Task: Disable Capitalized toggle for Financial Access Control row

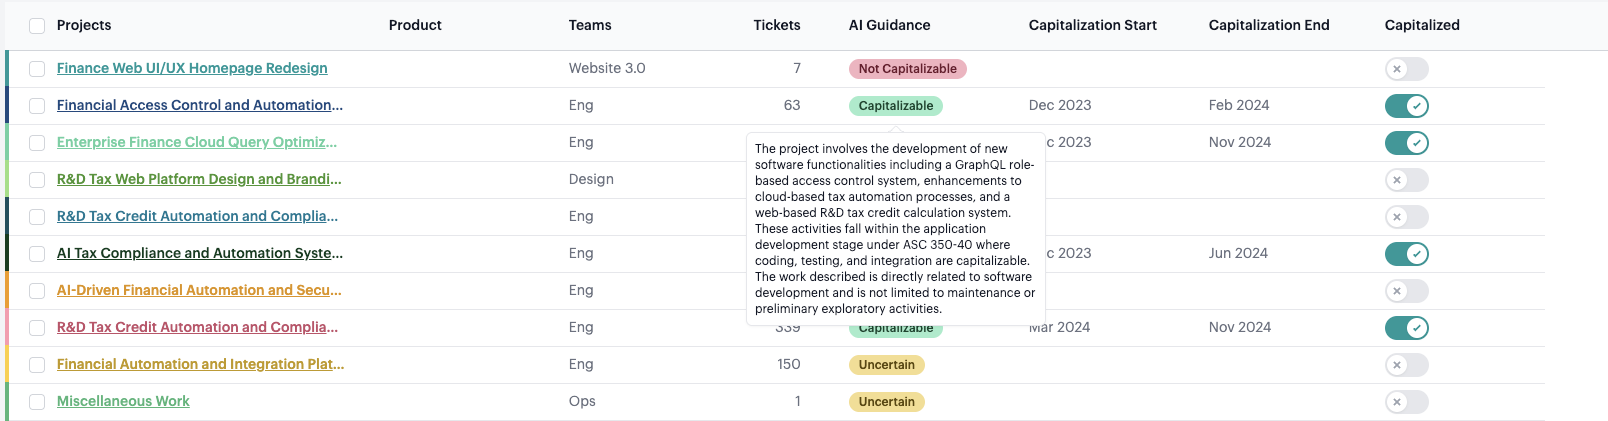Action: (1406, 106)
